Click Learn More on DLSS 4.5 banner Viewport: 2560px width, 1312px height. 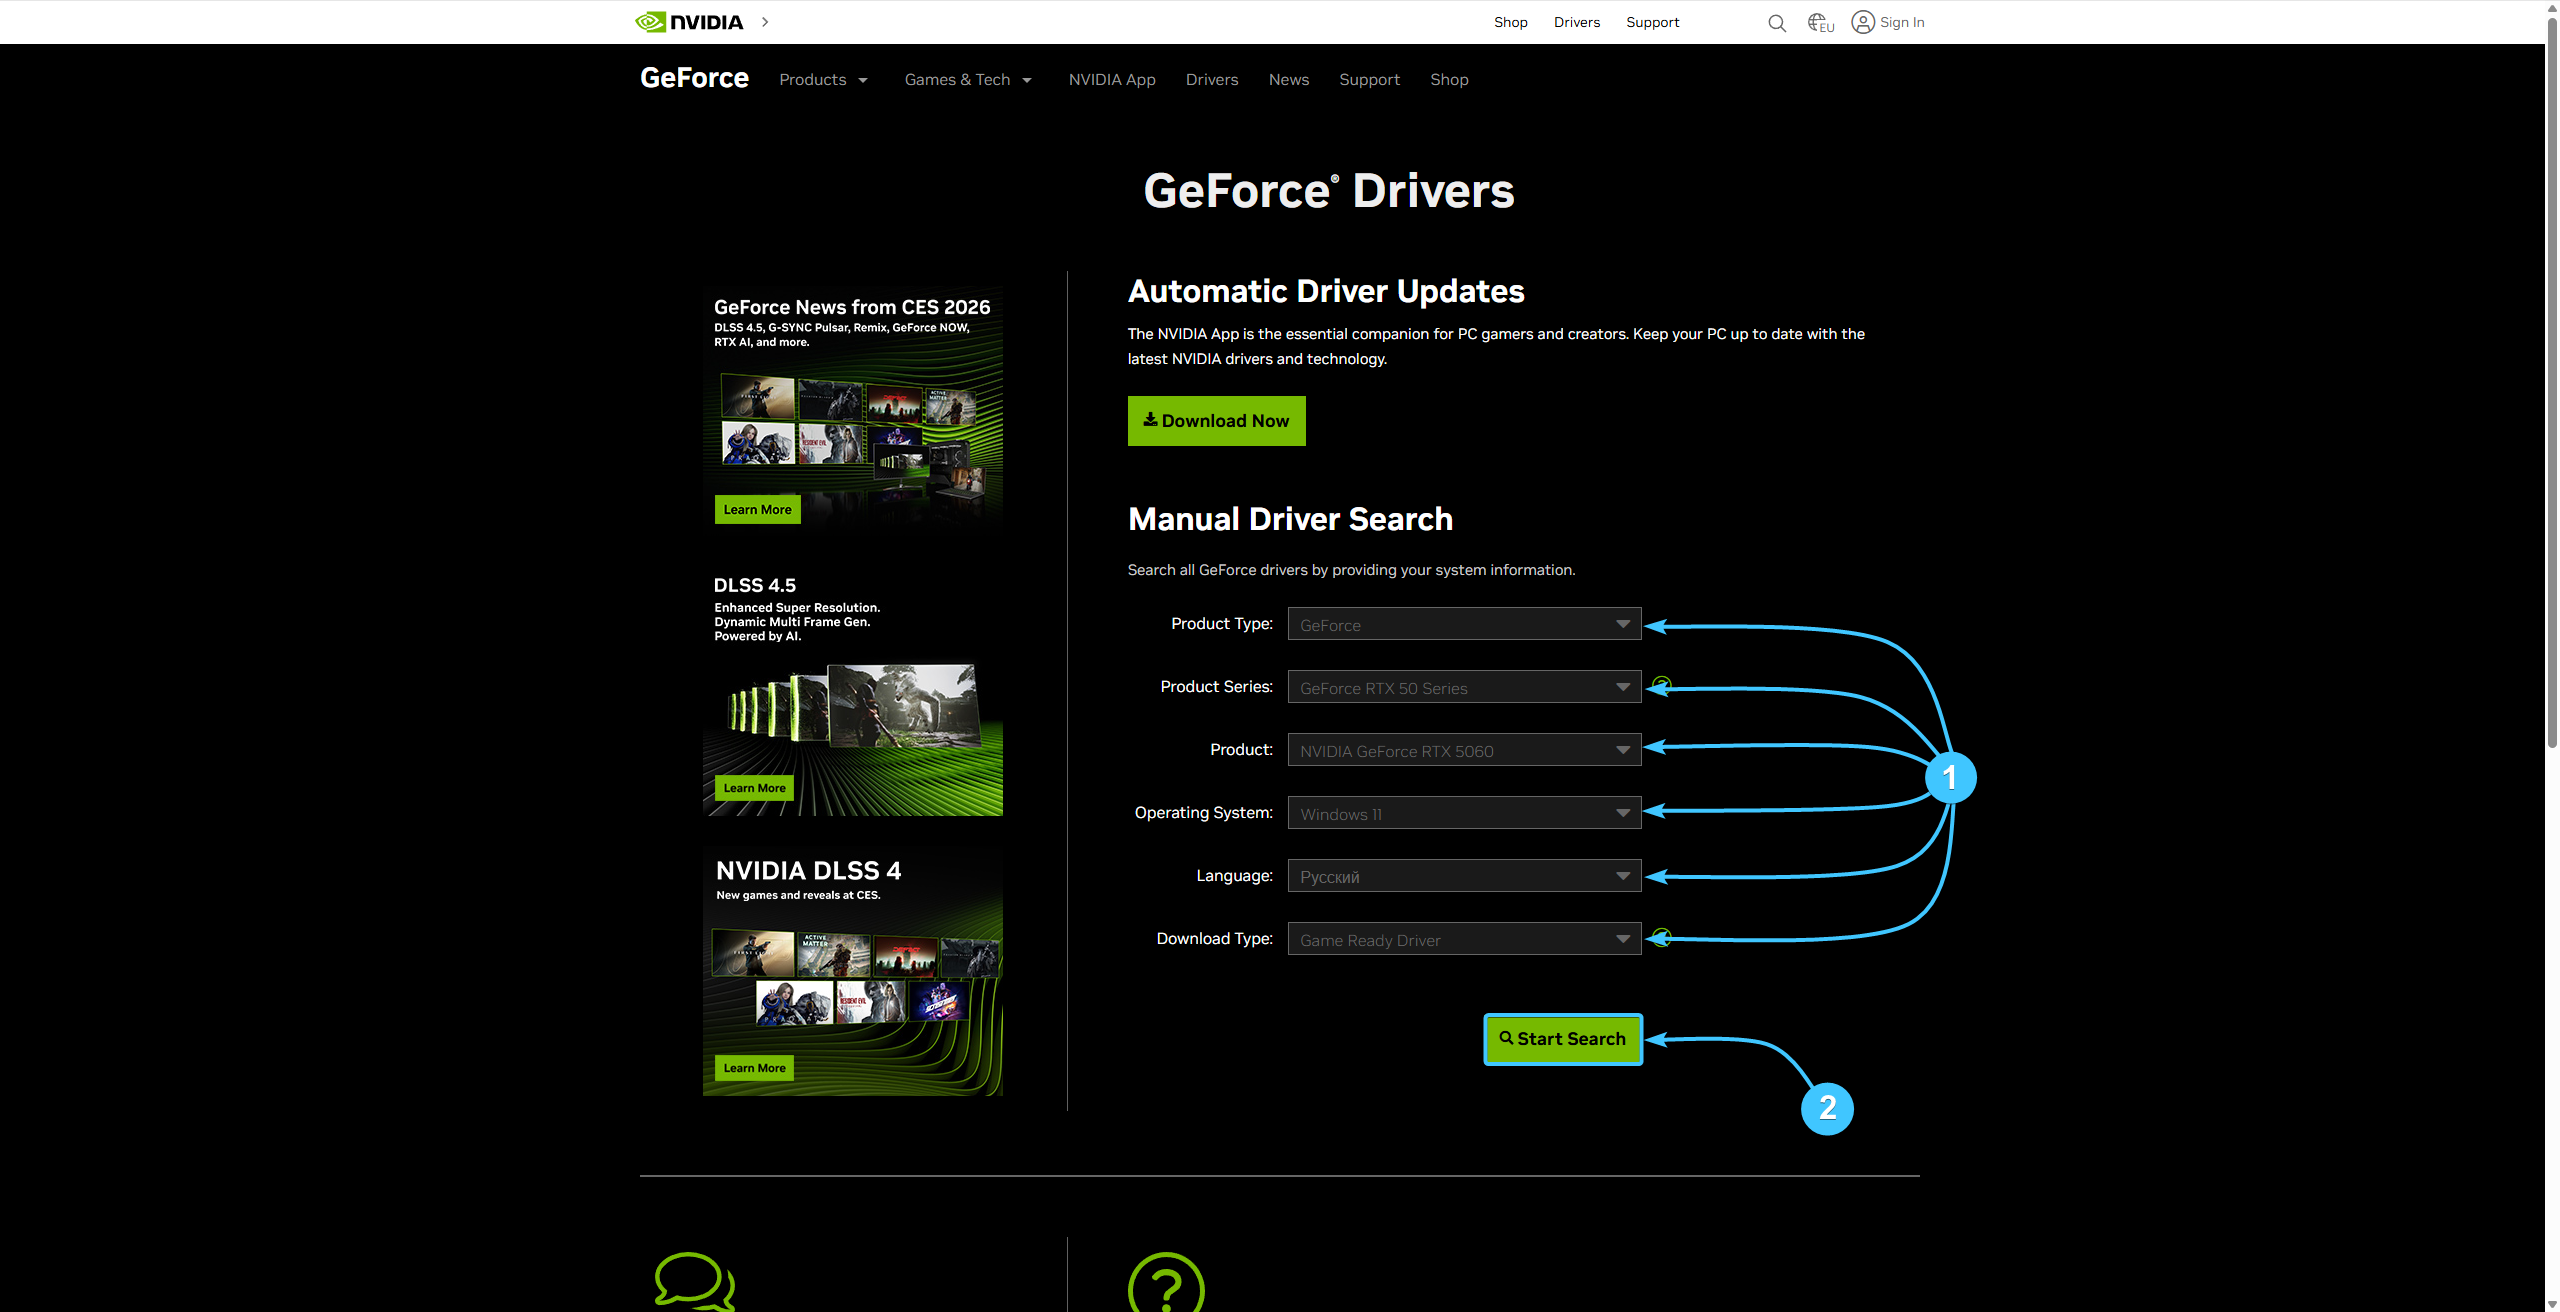(x=754, y=788)
